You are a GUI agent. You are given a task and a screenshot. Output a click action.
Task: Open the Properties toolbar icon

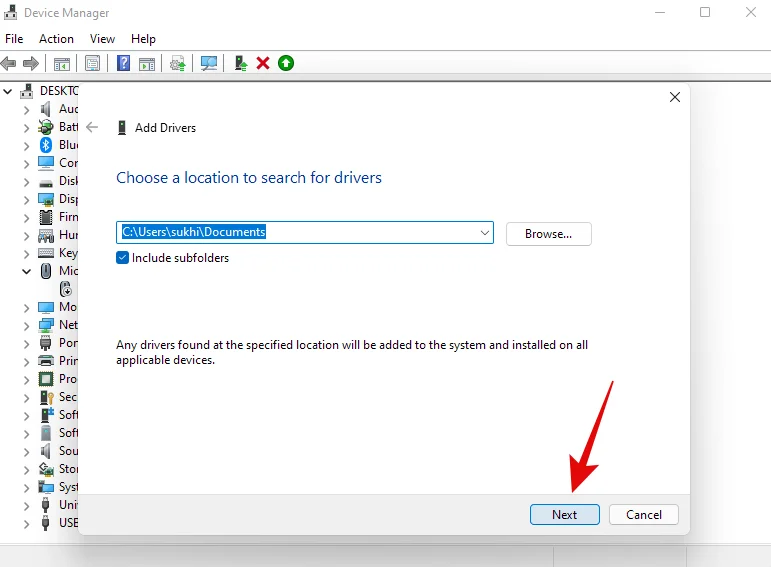click(92, 63)
